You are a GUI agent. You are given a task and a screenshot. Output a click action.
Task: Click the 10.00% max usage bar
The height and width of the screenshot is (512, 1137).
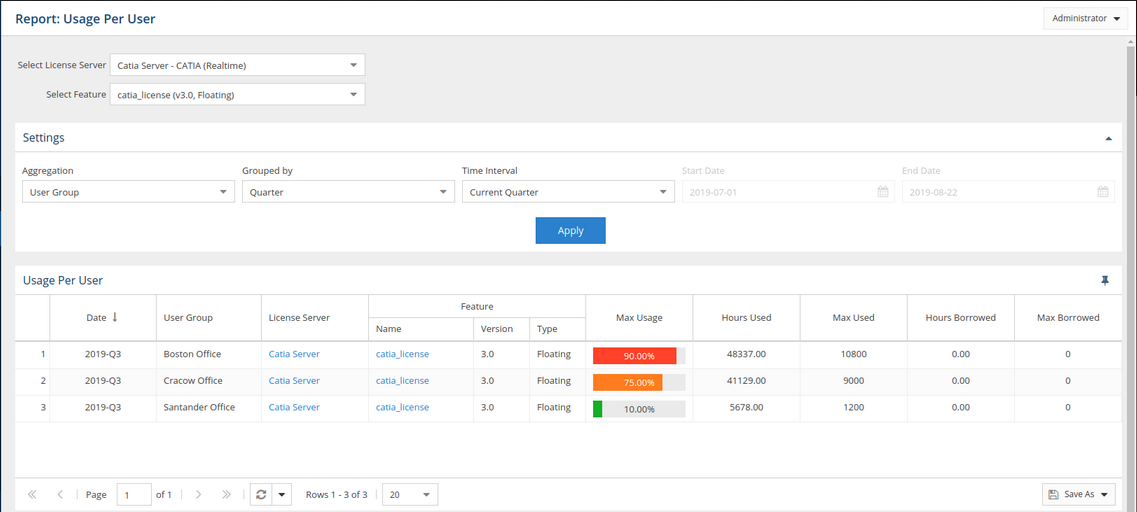click(x=639, y=408)
